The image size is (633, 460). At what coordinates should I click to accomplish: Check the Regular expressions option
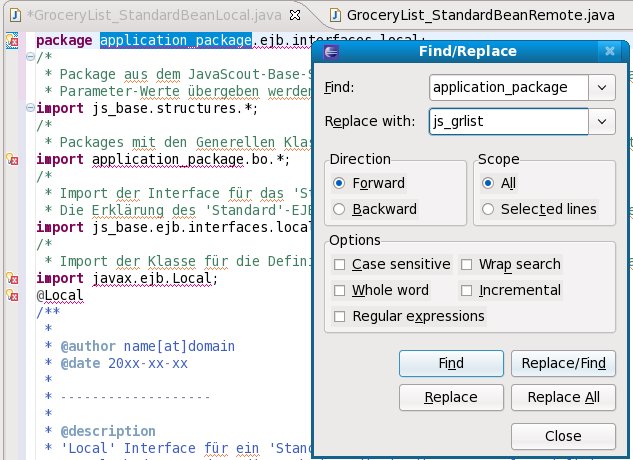(x=340, y=317)
